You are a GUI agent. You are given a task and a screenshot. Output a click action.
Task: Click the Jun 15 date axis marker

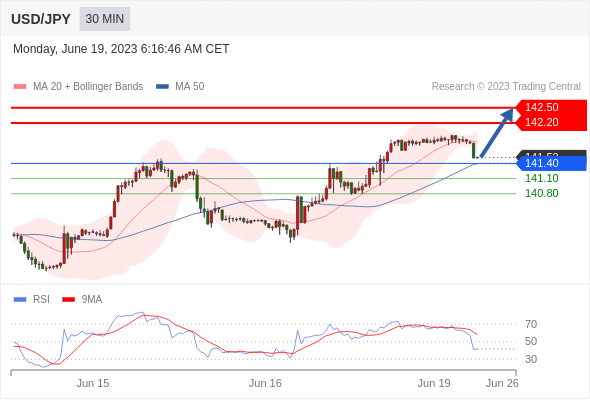click(93, 383)
